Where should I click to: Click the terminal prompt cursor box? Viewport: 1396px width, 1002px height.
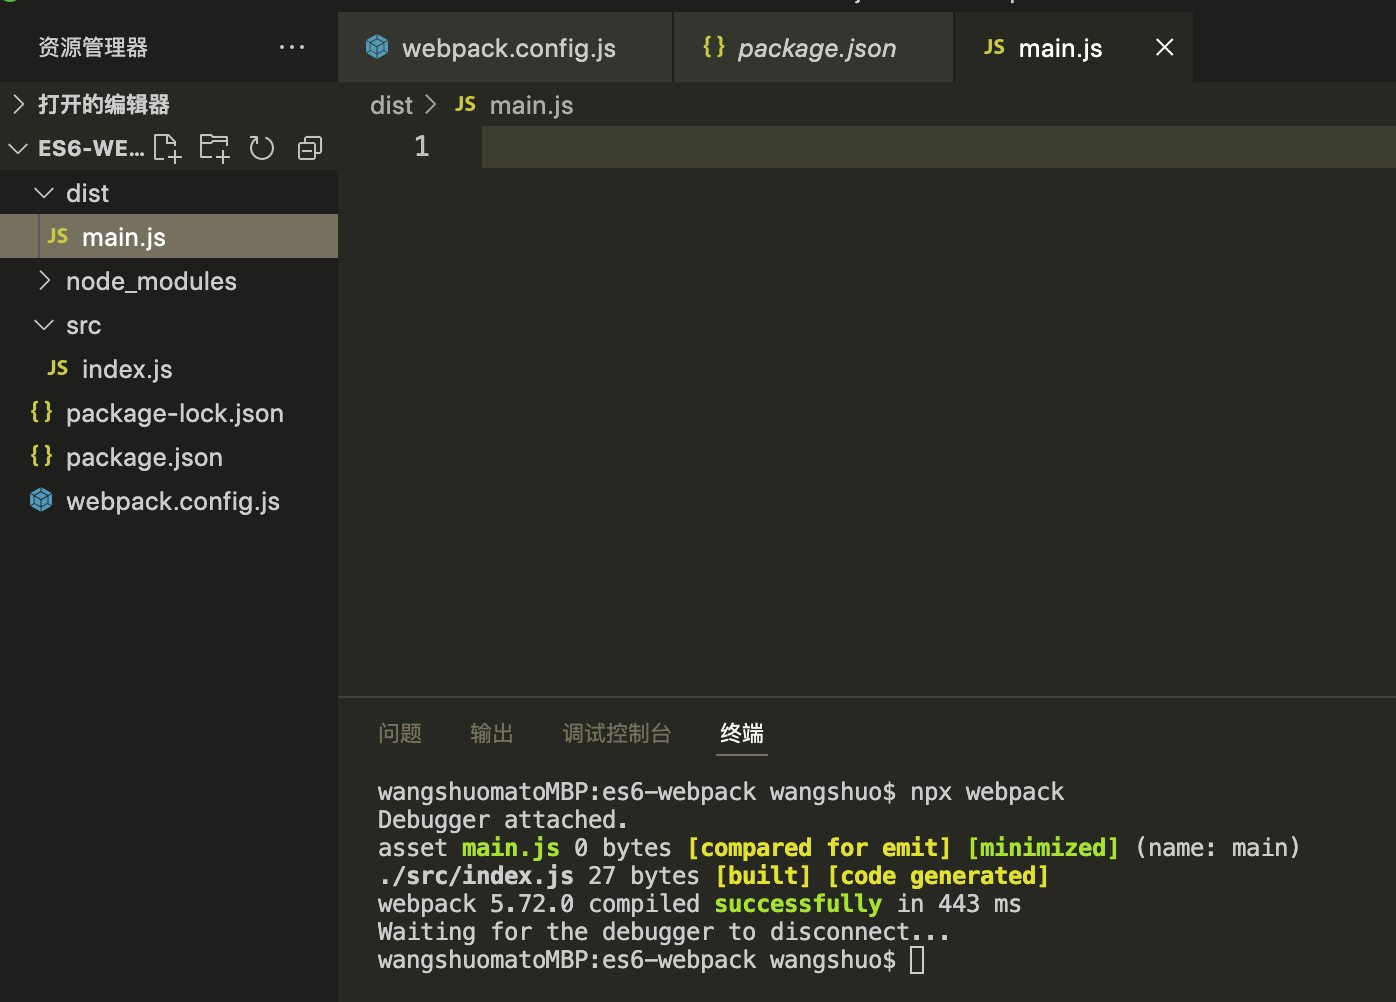coord(917,960)
